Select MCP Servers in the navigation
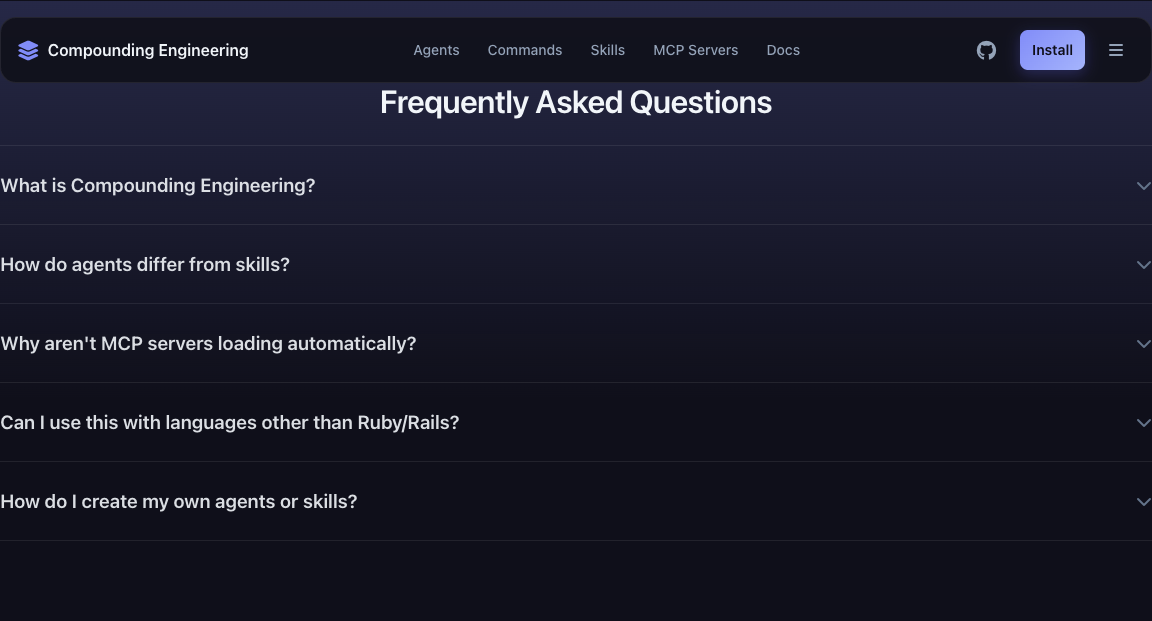This screenshot has height=621, width=1152. click(695, 50)
